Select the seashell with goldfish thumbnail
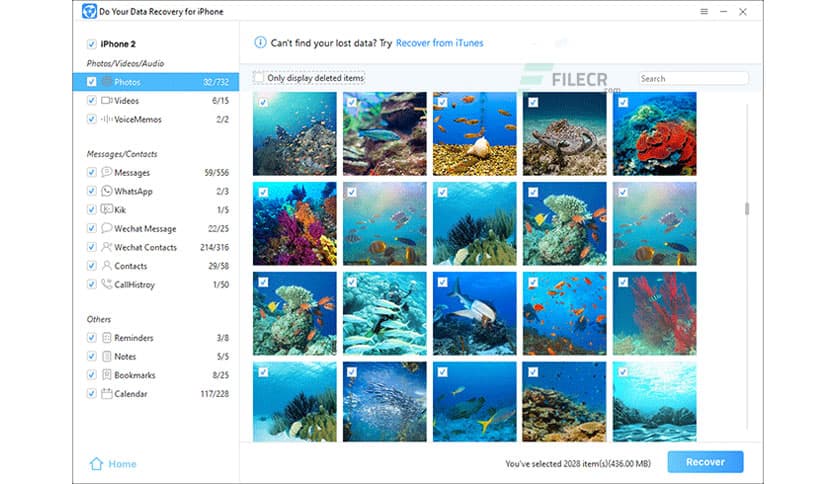 [475, 134]
